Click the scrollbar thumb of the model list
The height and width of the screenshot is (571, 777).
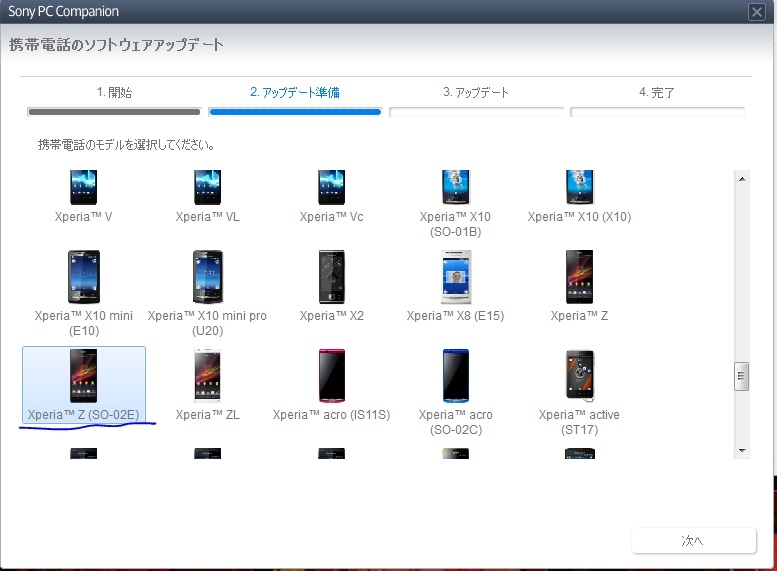pos(741,377)
